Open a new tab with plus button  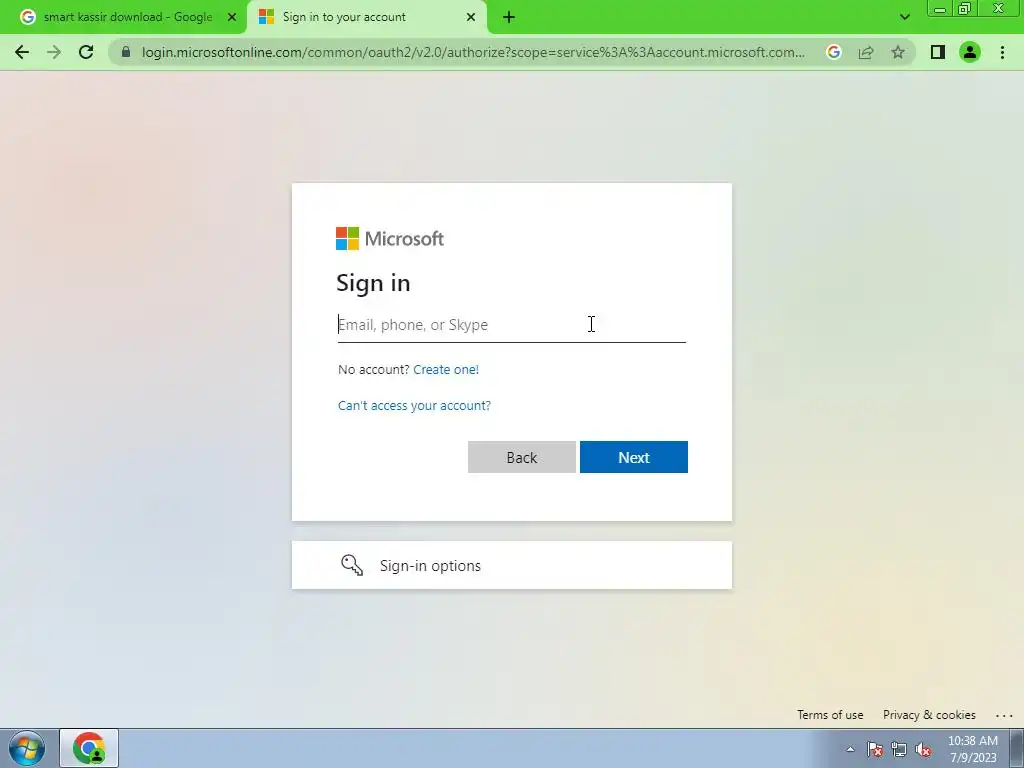tap(509, 17)
